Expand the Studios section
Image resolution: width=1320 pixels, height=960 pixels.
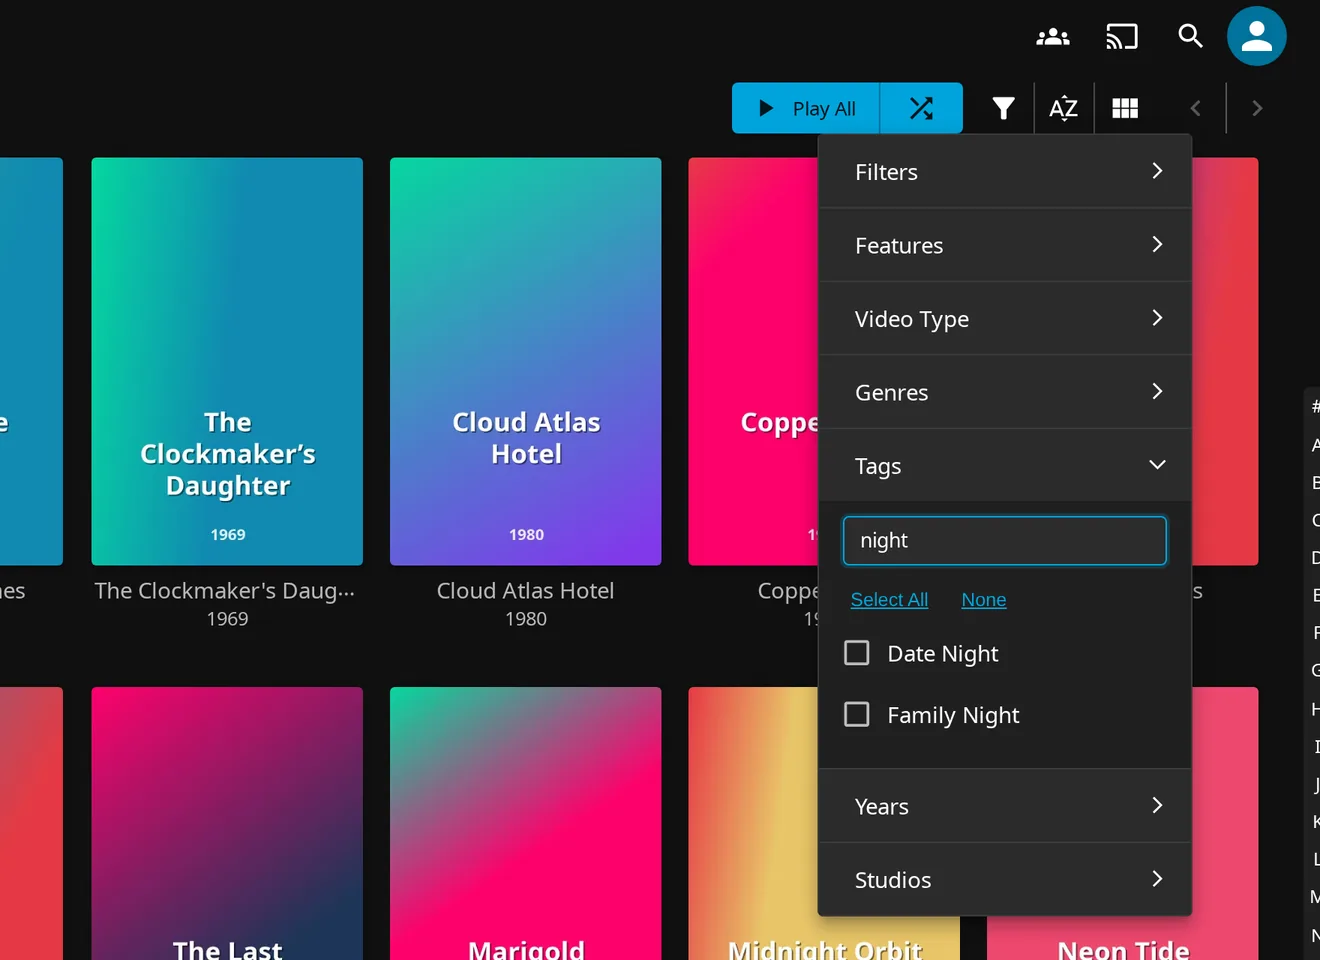(x=1005, y=880)
